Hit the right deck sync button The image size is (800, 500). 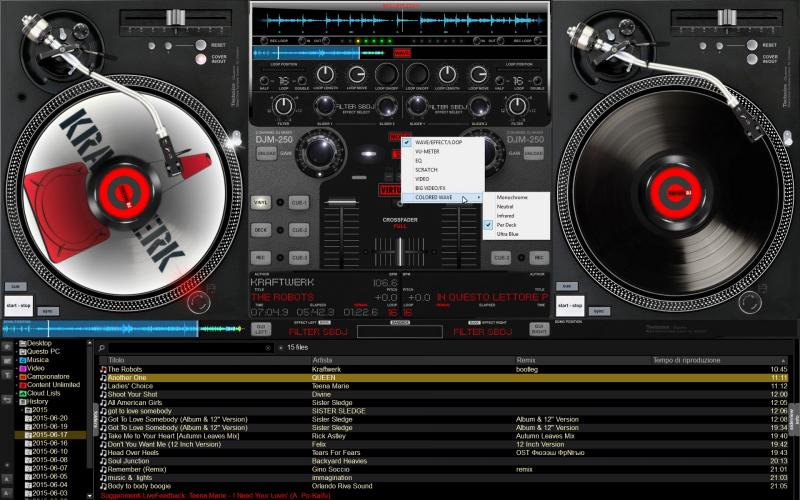tap(599, 311)
